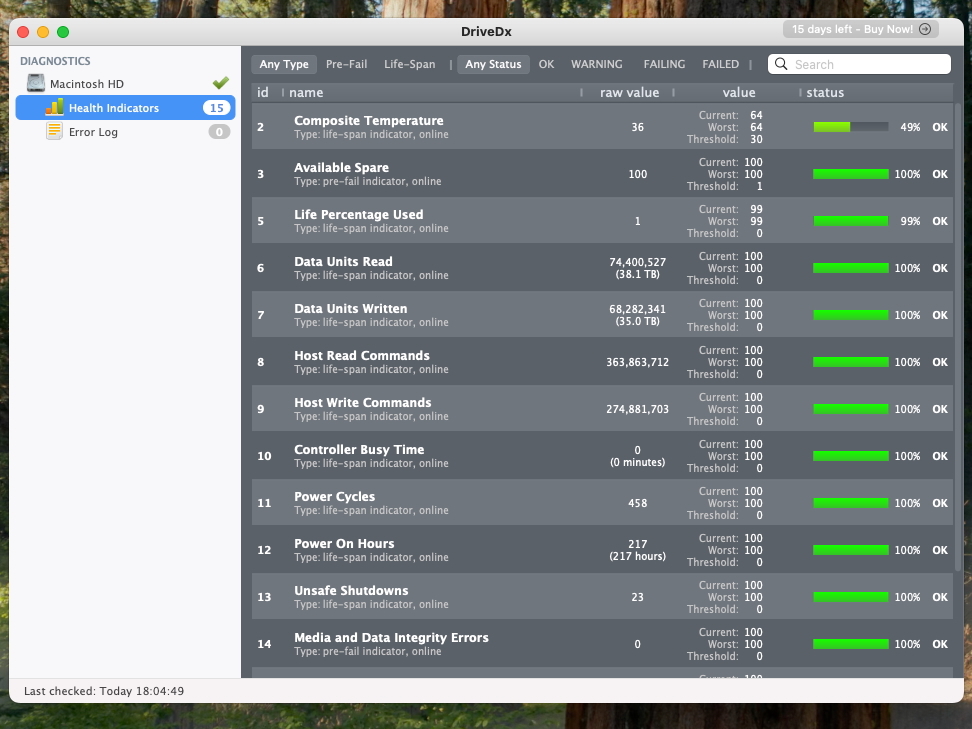Click the Last checked timestamp in status bar
This screenshot has height=729, width=972.
point(104,691)
